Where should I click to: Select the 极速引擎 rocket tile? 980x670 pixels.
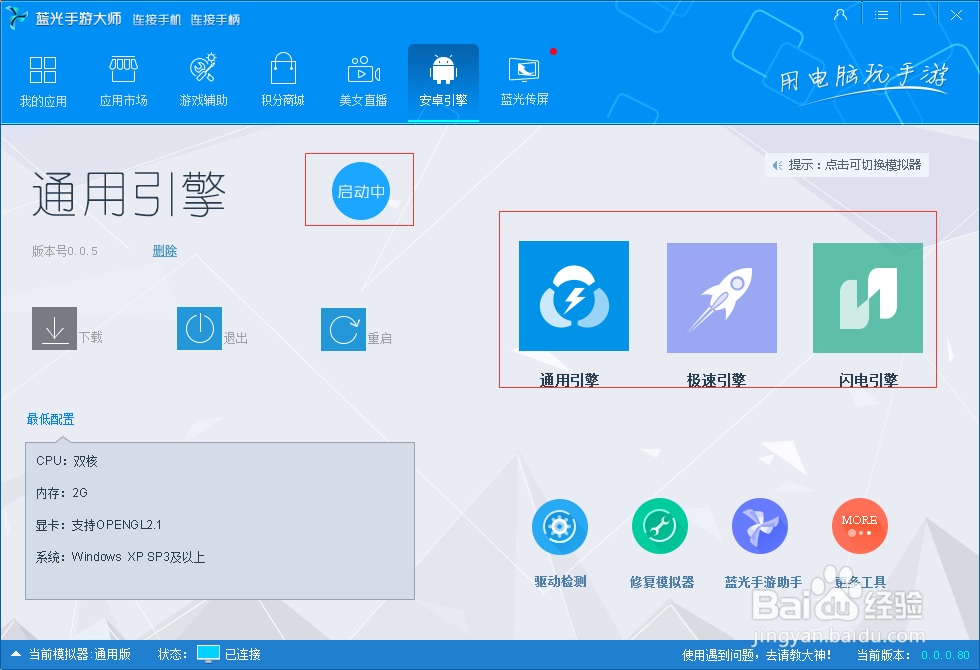pos(722,298)
